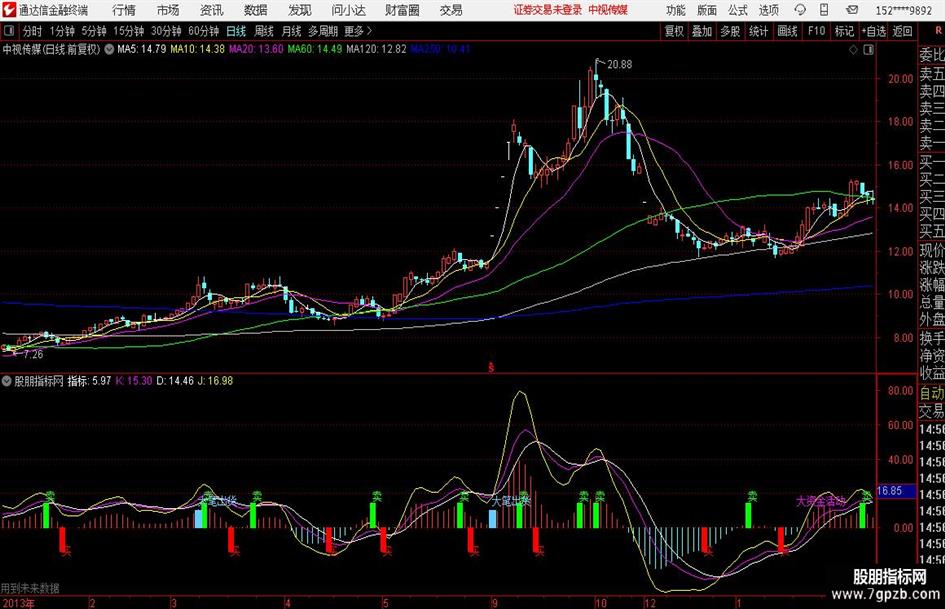The image size is (945, 609).
Task: Click the account number 152****9892
Action: coord(903,10)
